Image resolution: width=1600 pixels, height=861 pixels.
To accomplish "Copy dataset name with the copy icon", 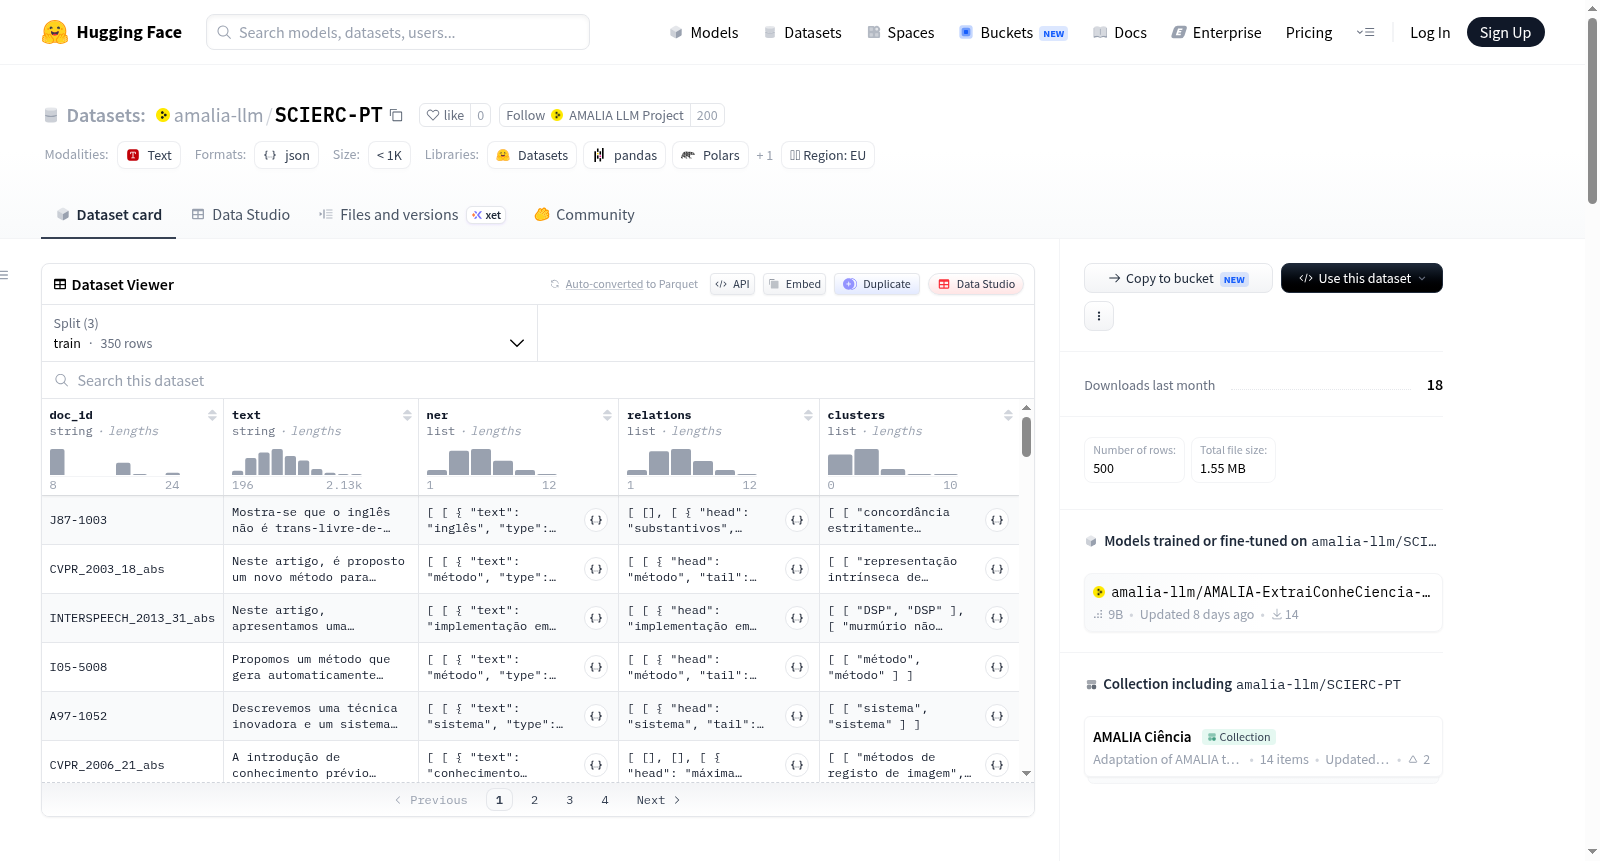I will [x=396, y=115].
